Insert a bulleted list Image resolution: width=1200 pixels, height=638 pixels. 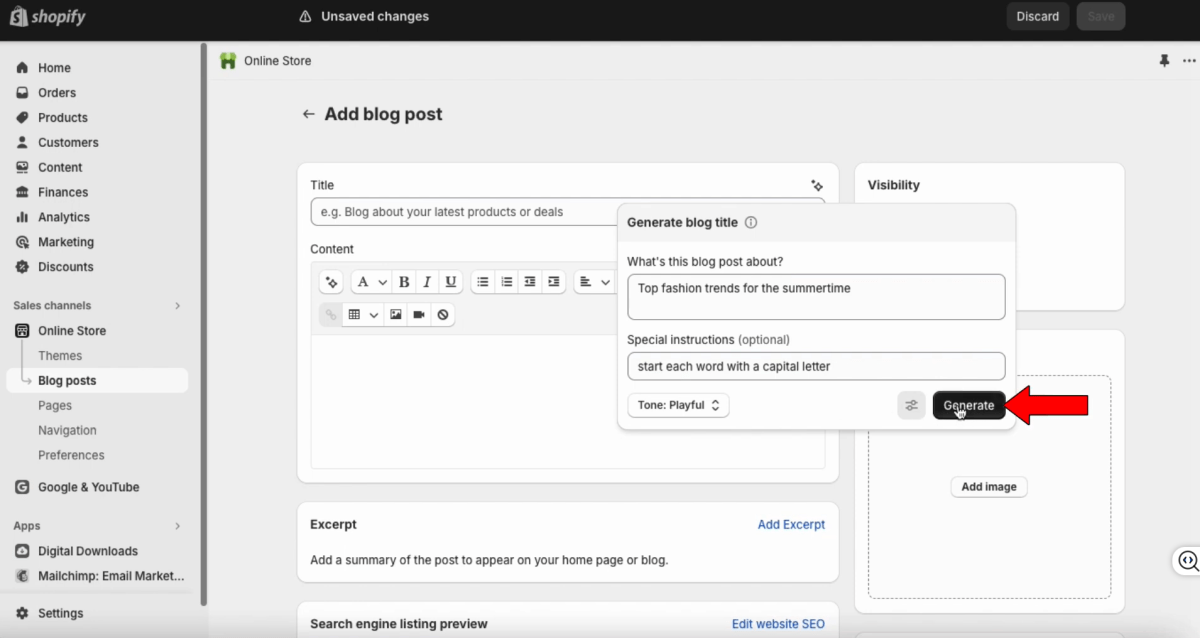[483, 282]
